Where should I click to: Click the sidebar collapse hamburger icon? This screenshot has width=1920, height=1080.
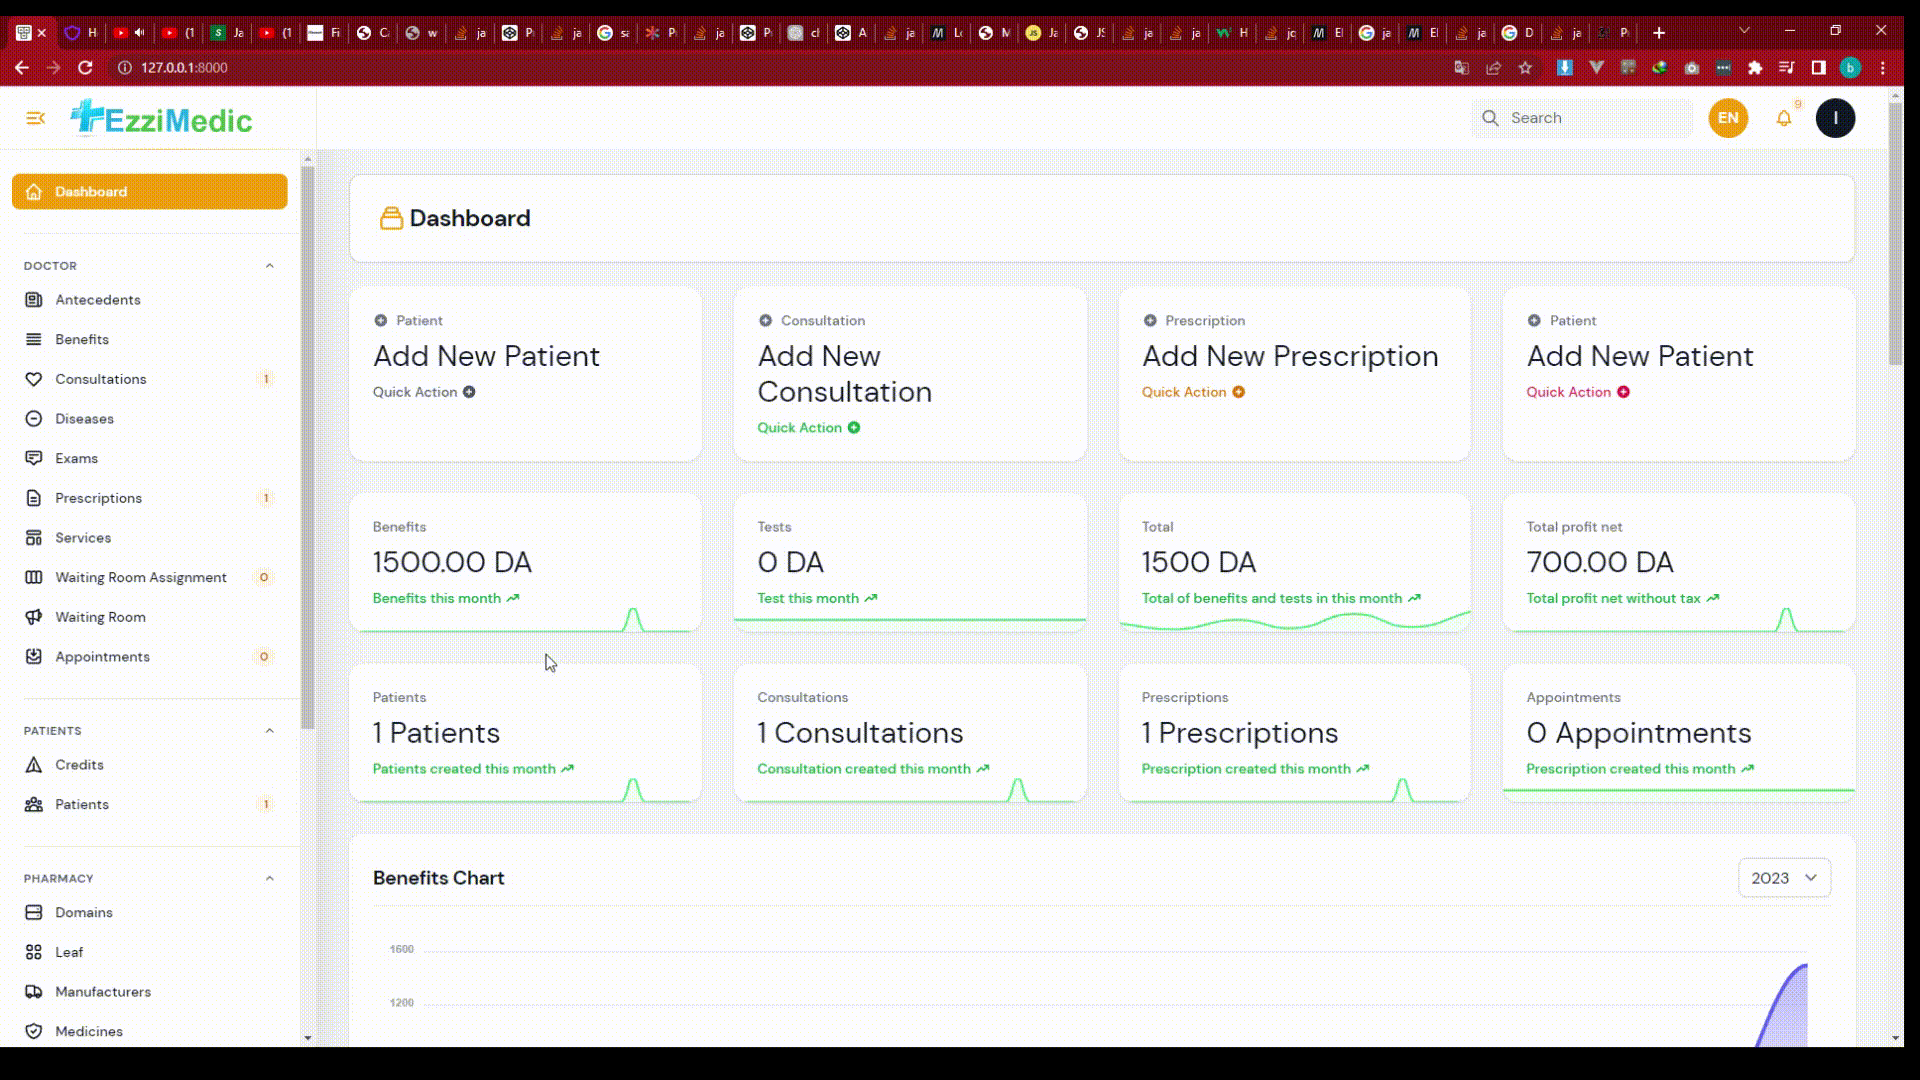(x=36, y=118)
